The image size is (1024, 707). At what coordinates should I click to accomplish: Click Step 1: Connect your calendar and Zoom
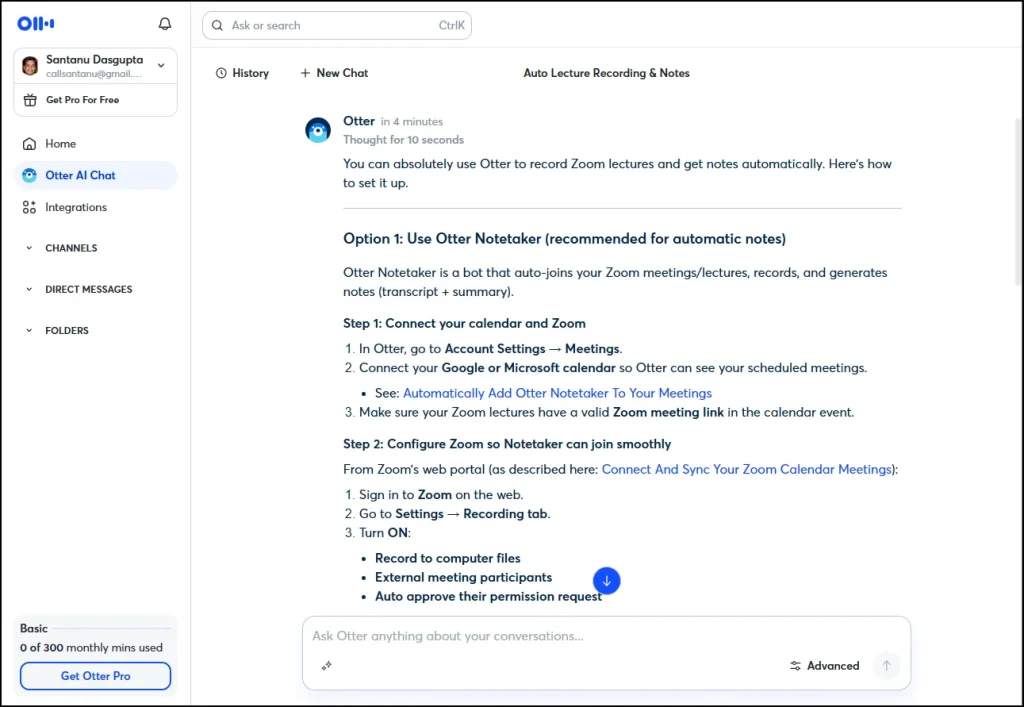464,323
